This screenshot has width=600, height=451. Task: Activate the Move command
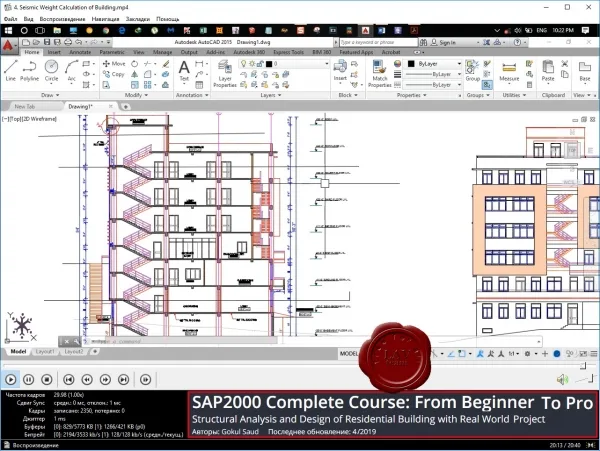click(114, 63)
